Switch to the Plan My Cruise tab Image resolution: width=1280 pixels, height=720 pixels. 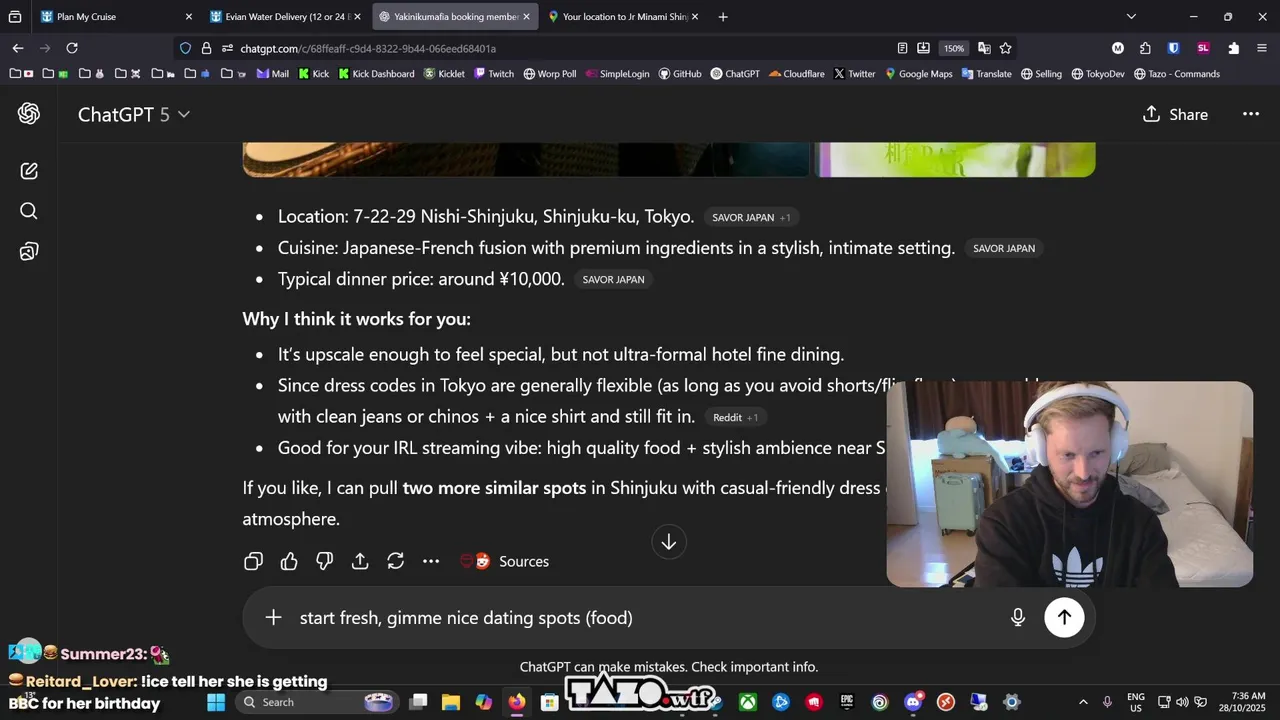tap(105, 16)
